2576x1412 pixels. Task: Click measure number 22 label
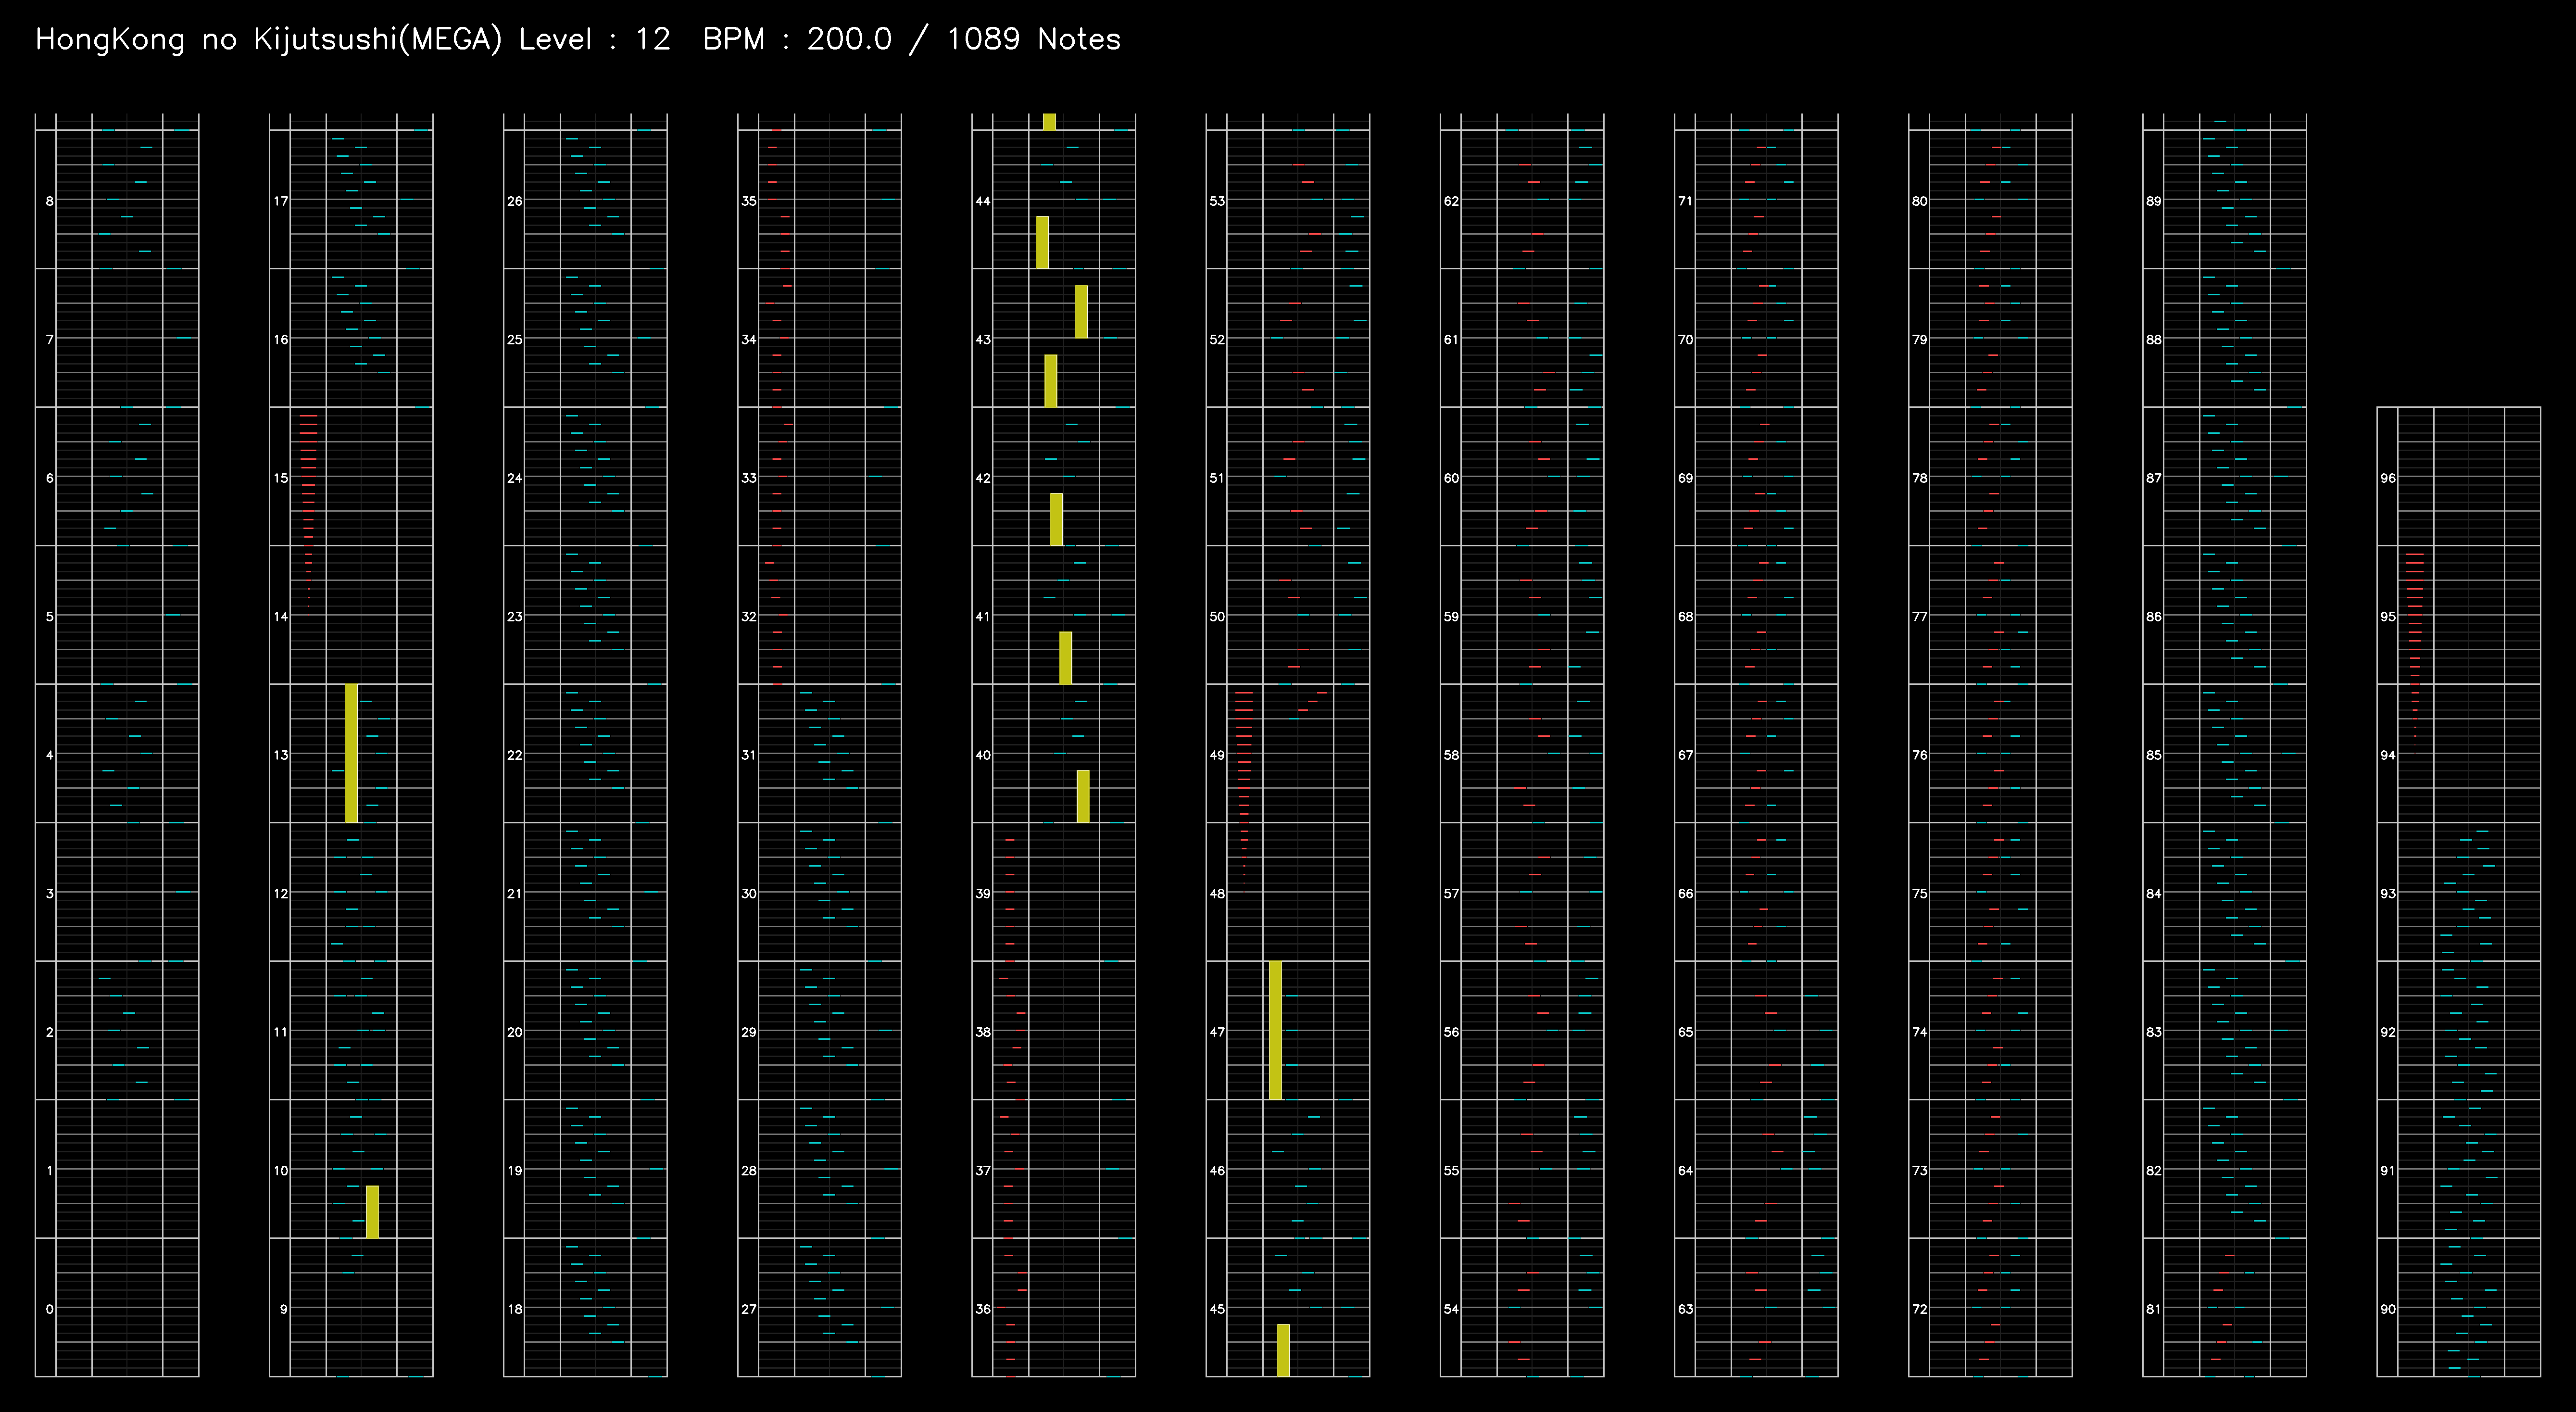click(514, 755)
